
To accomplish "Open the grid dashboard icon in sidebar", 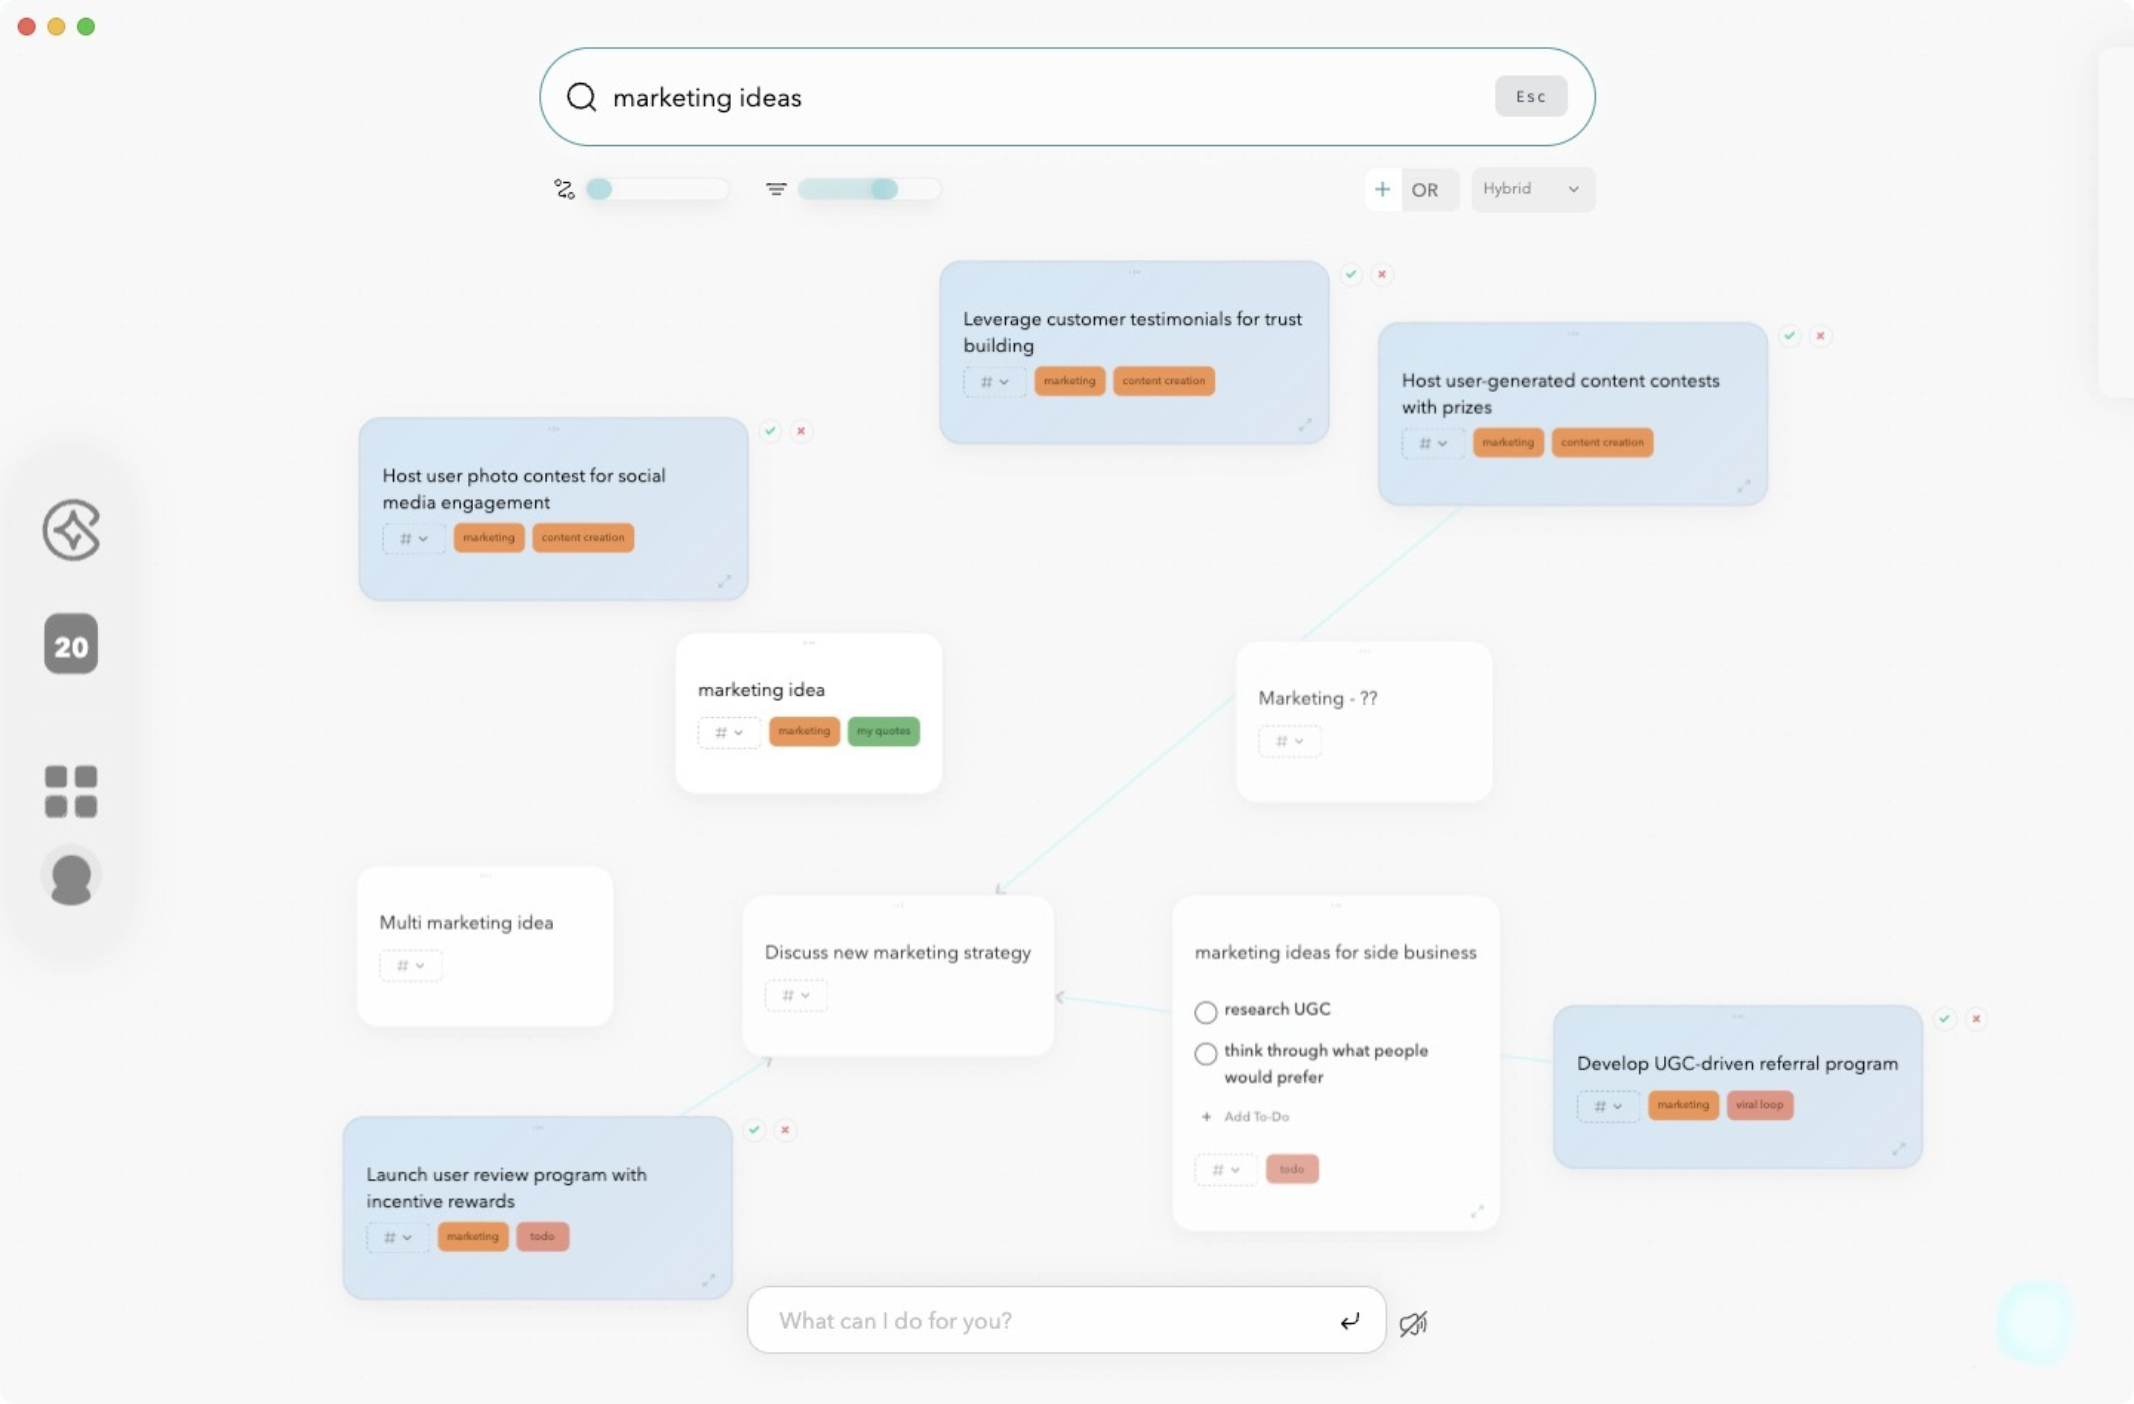I will click(x=71, y=791).
